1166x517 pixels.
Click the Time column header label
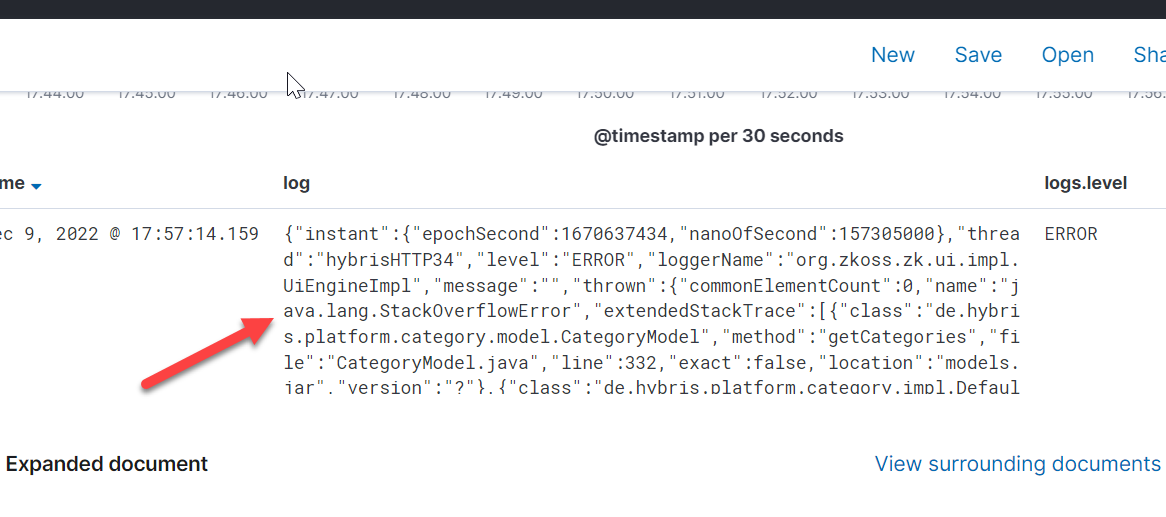tap(12, 184)
